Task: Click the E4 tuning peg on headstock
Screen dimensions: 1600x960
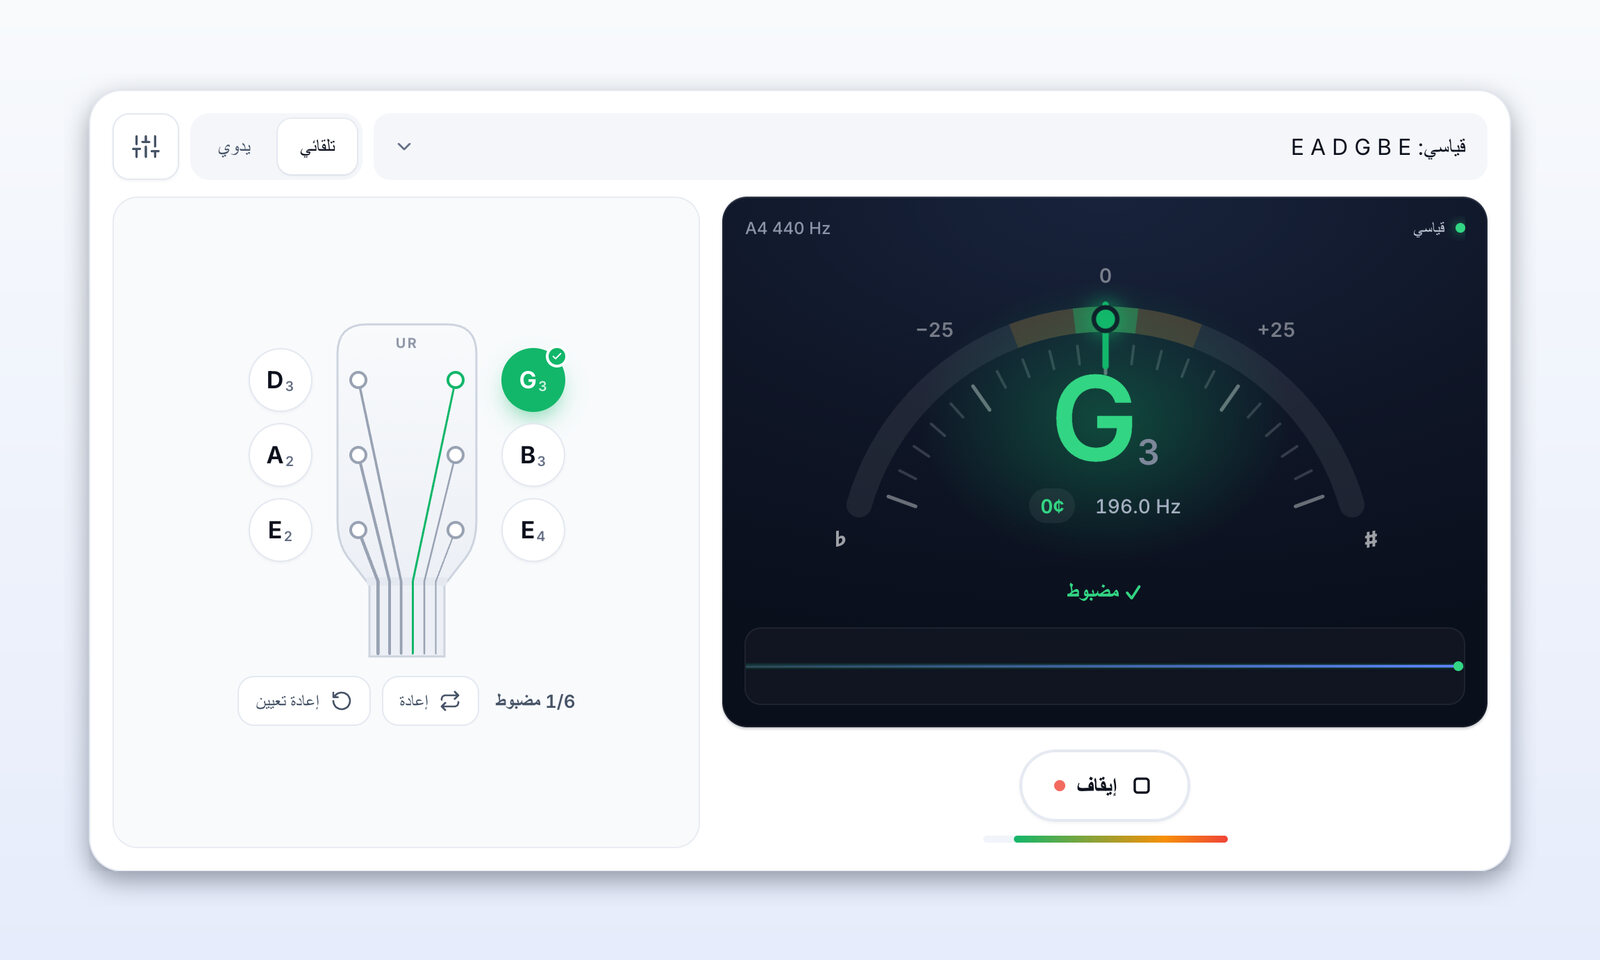Action: (x=455, y=530)
